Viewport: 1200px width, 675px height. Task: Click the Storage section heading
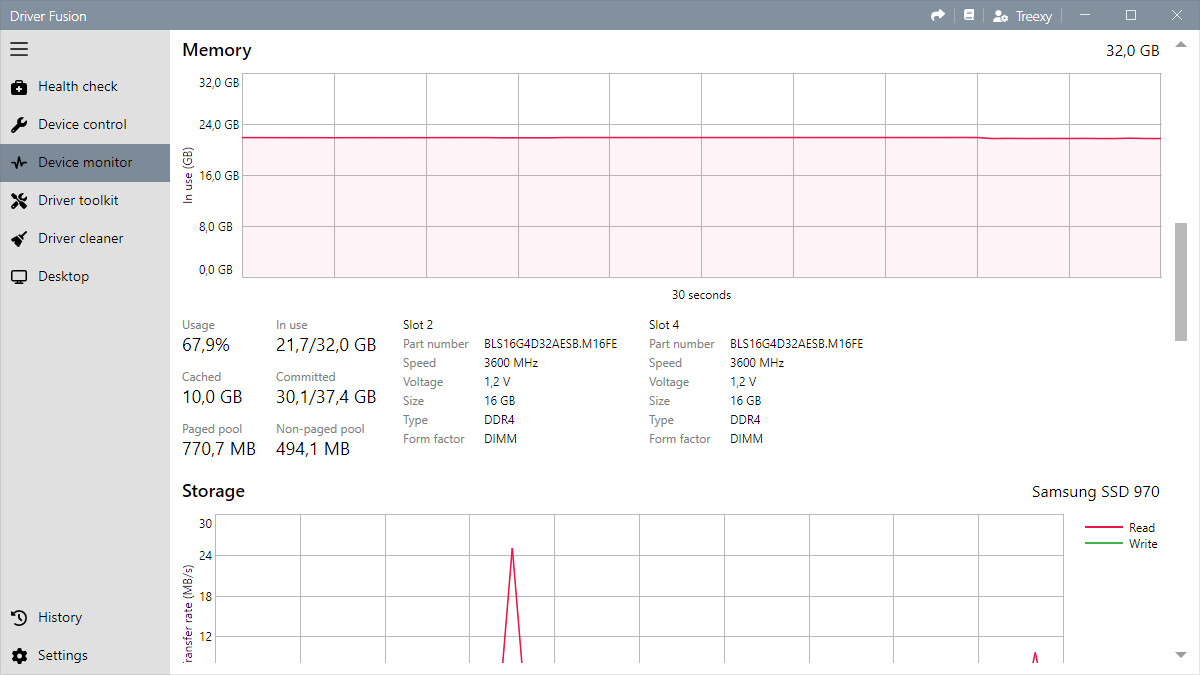[x=213, y=491]
